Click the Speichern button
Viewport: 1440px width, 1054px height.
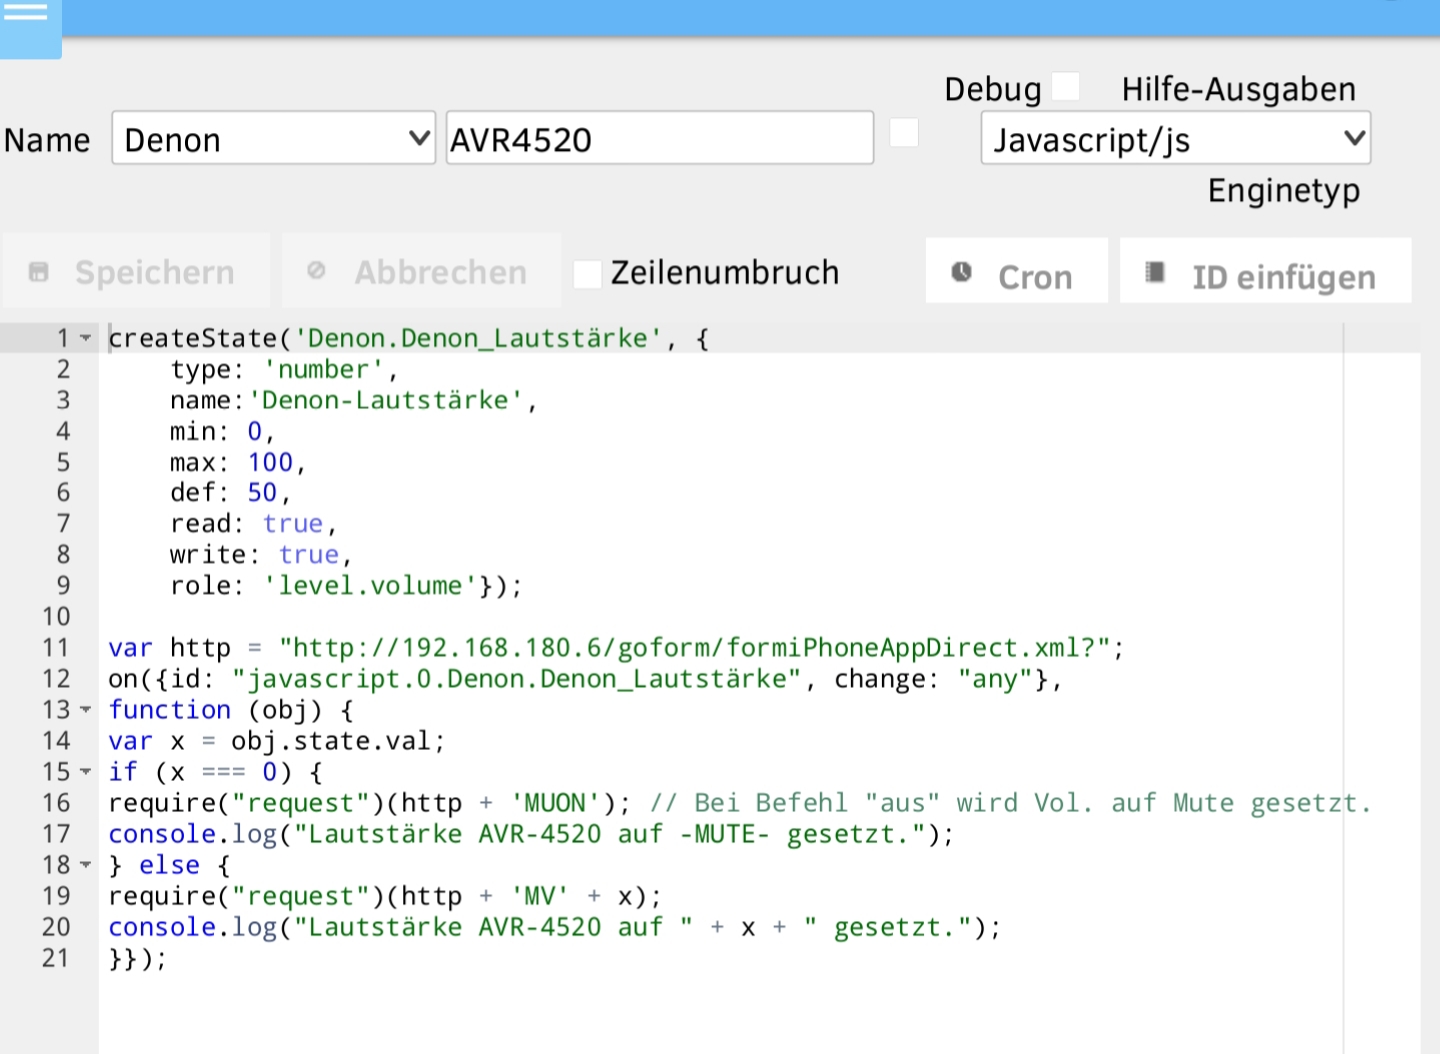[136, 271]
